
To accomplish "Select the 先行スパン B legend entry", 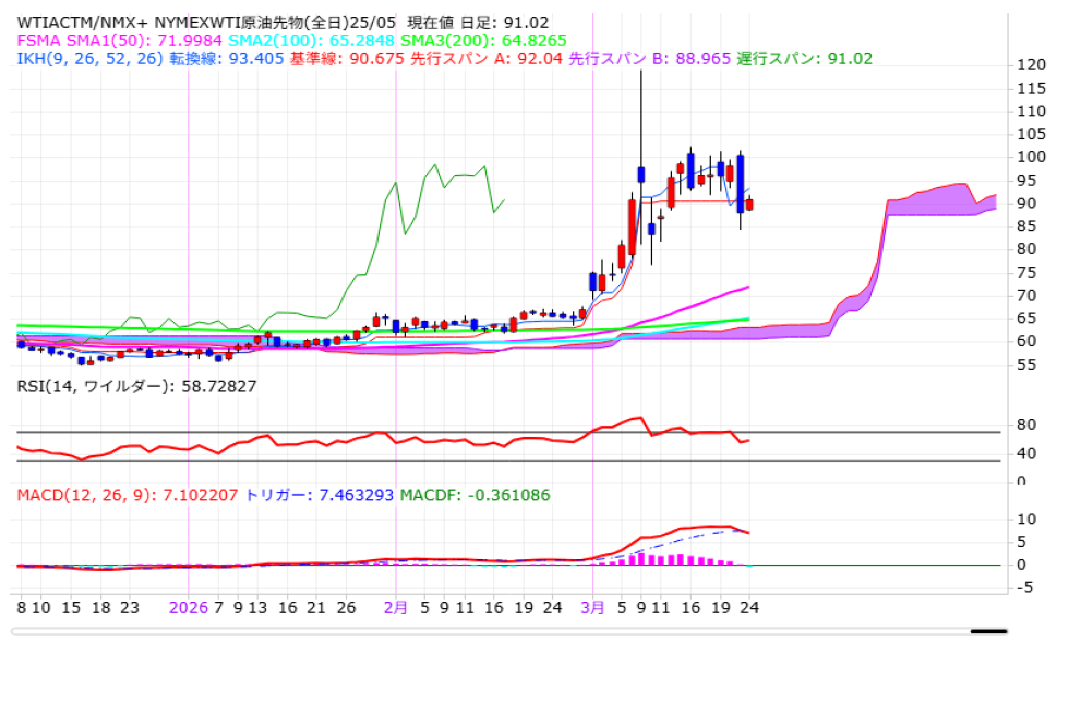I will pyautogui.click(x=650, y=59).
